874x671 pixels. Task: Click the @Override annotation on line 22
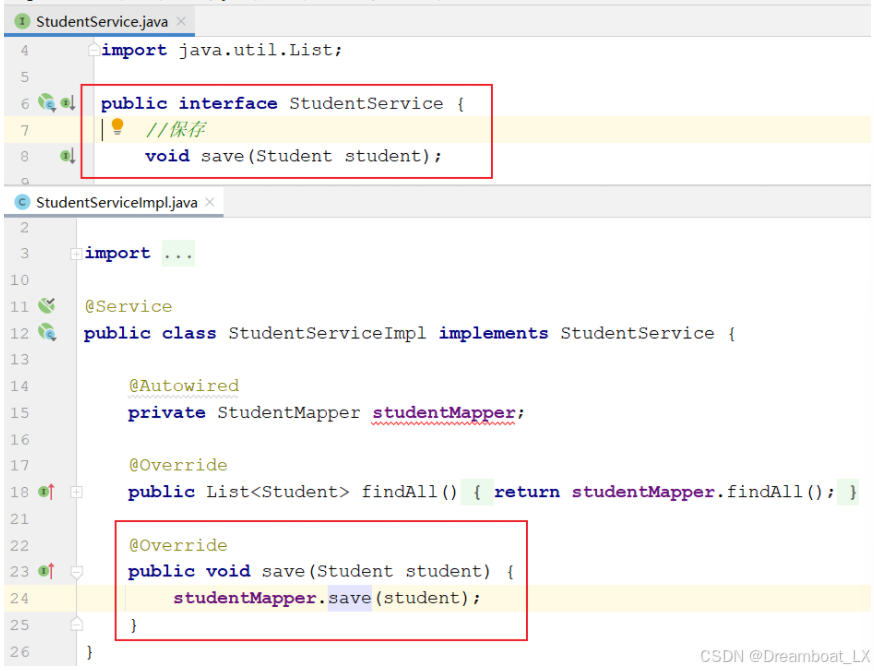tap(178, 545)
